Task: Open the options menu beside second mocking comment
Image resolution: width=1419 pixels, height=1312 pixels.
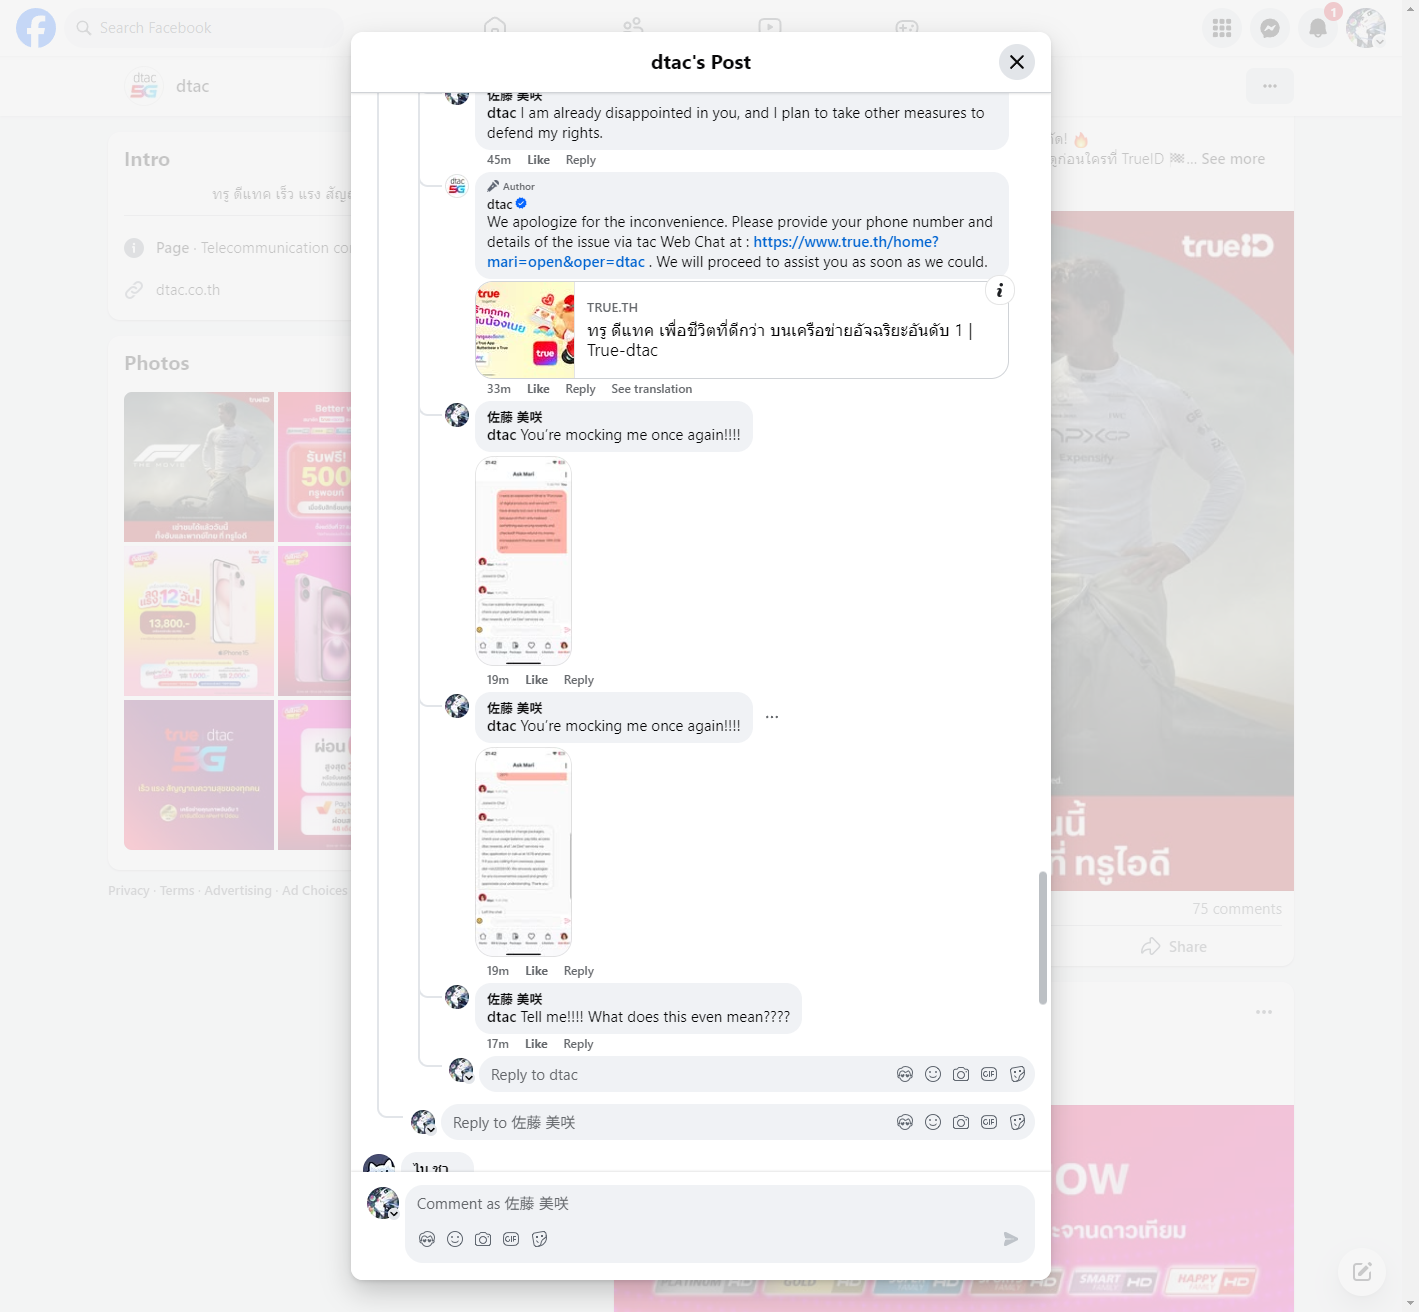Action: click(772, 717)
